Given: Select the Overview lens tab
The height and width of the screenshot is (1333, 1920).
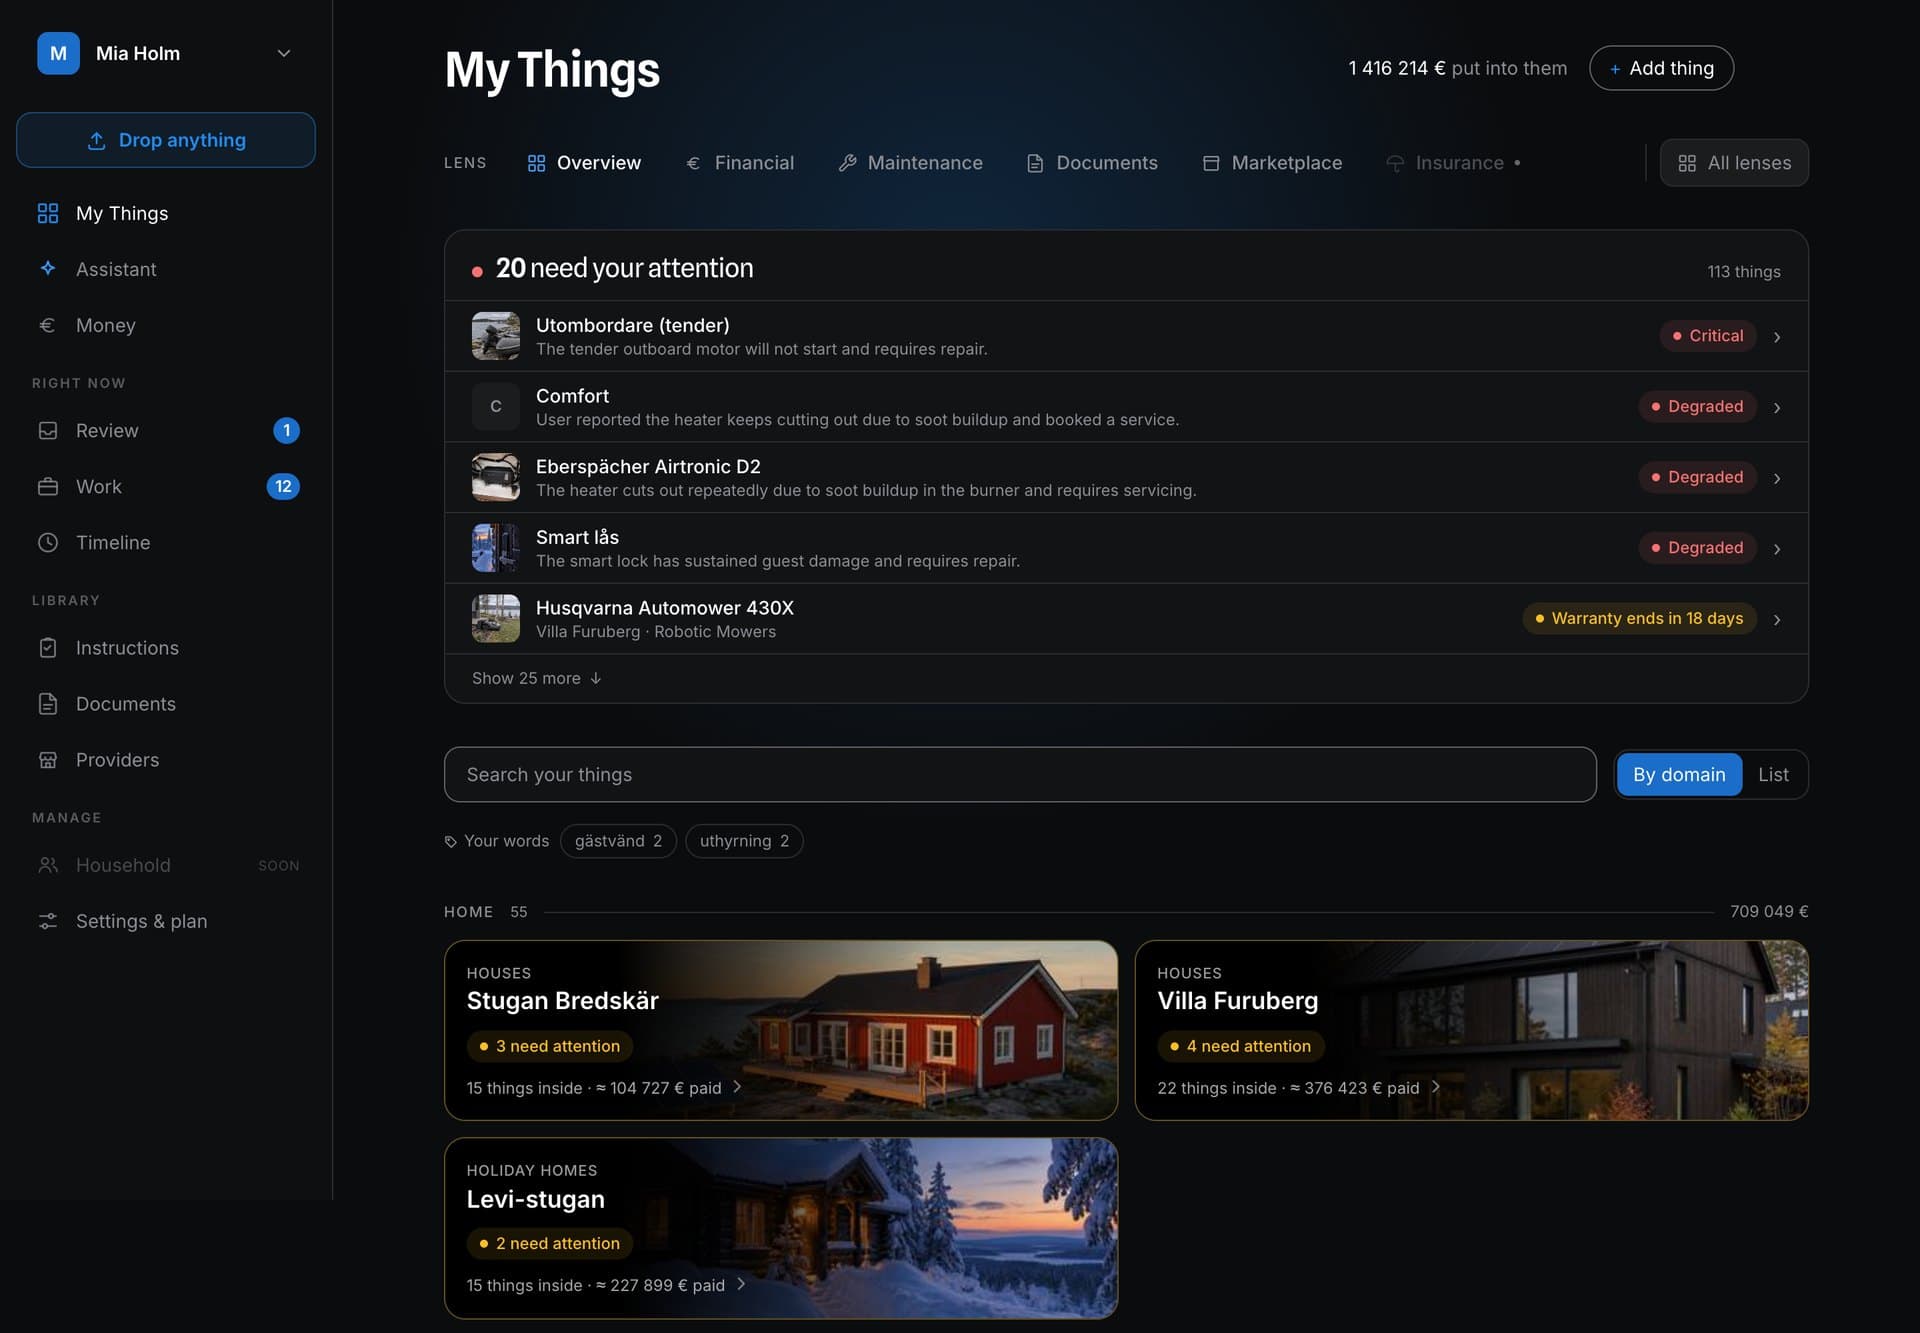Looking at the screenshot, I should coord(584,163).
